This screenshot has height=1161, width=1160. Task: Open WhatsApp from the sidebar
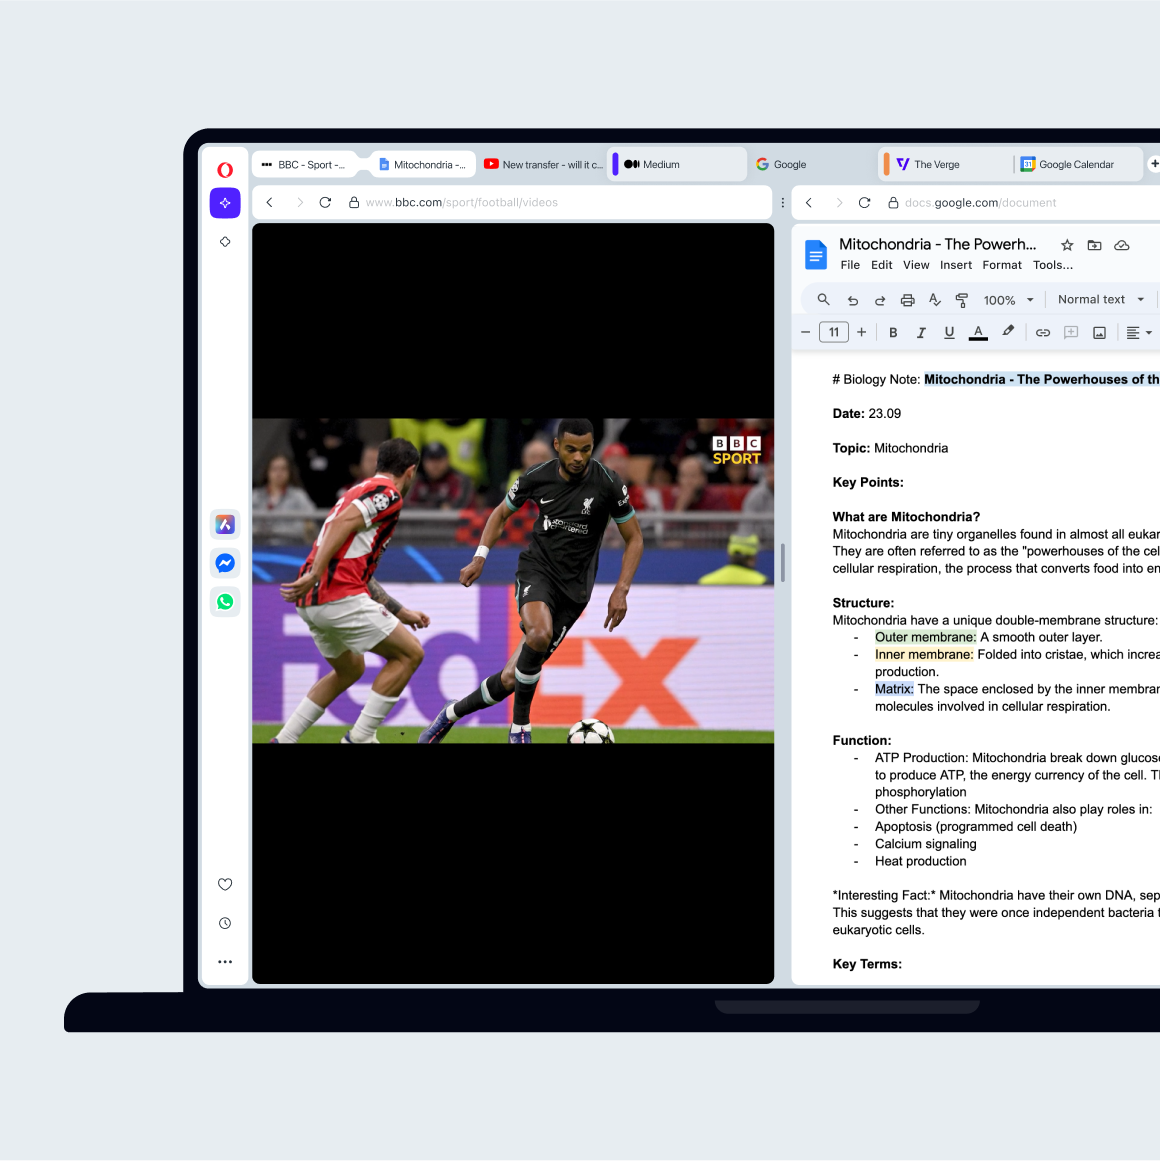pyautogui.click(x=225, y=601)
